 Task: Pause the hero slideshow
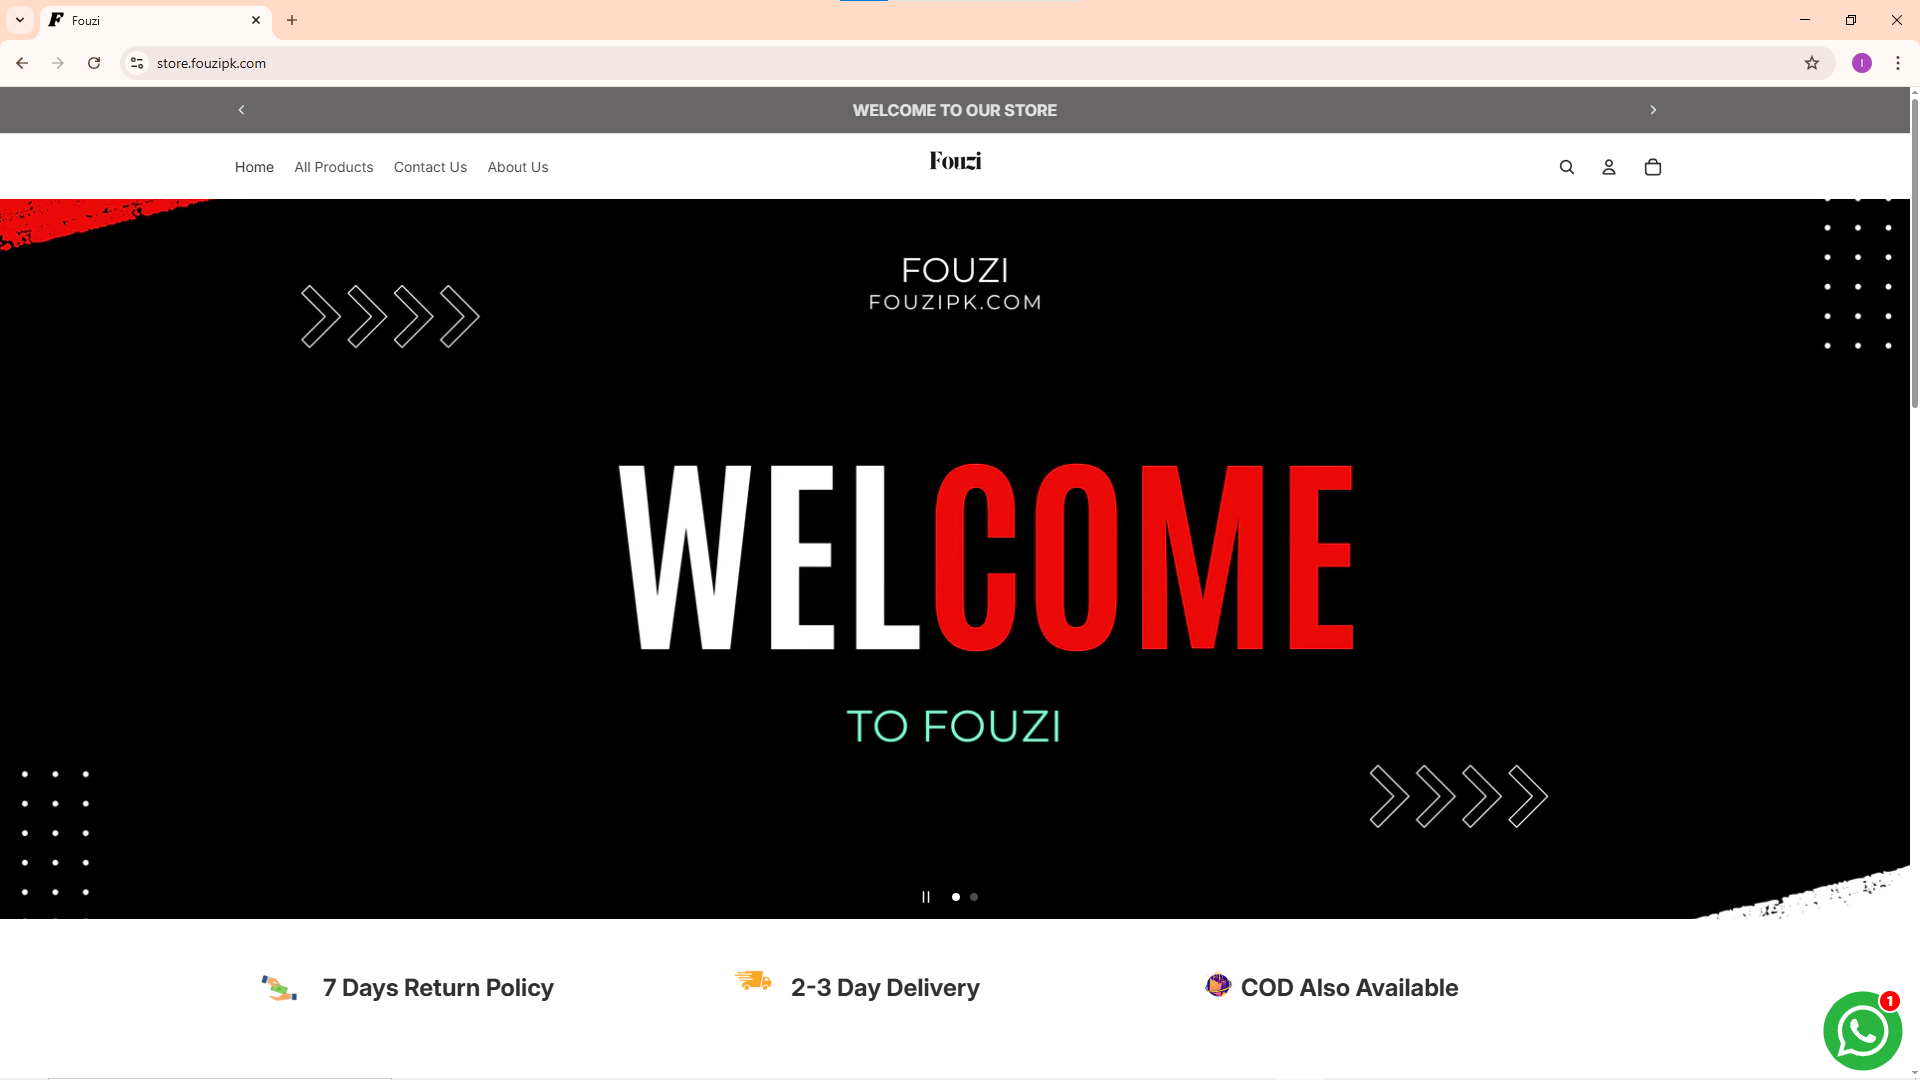(x=926, y=897)
